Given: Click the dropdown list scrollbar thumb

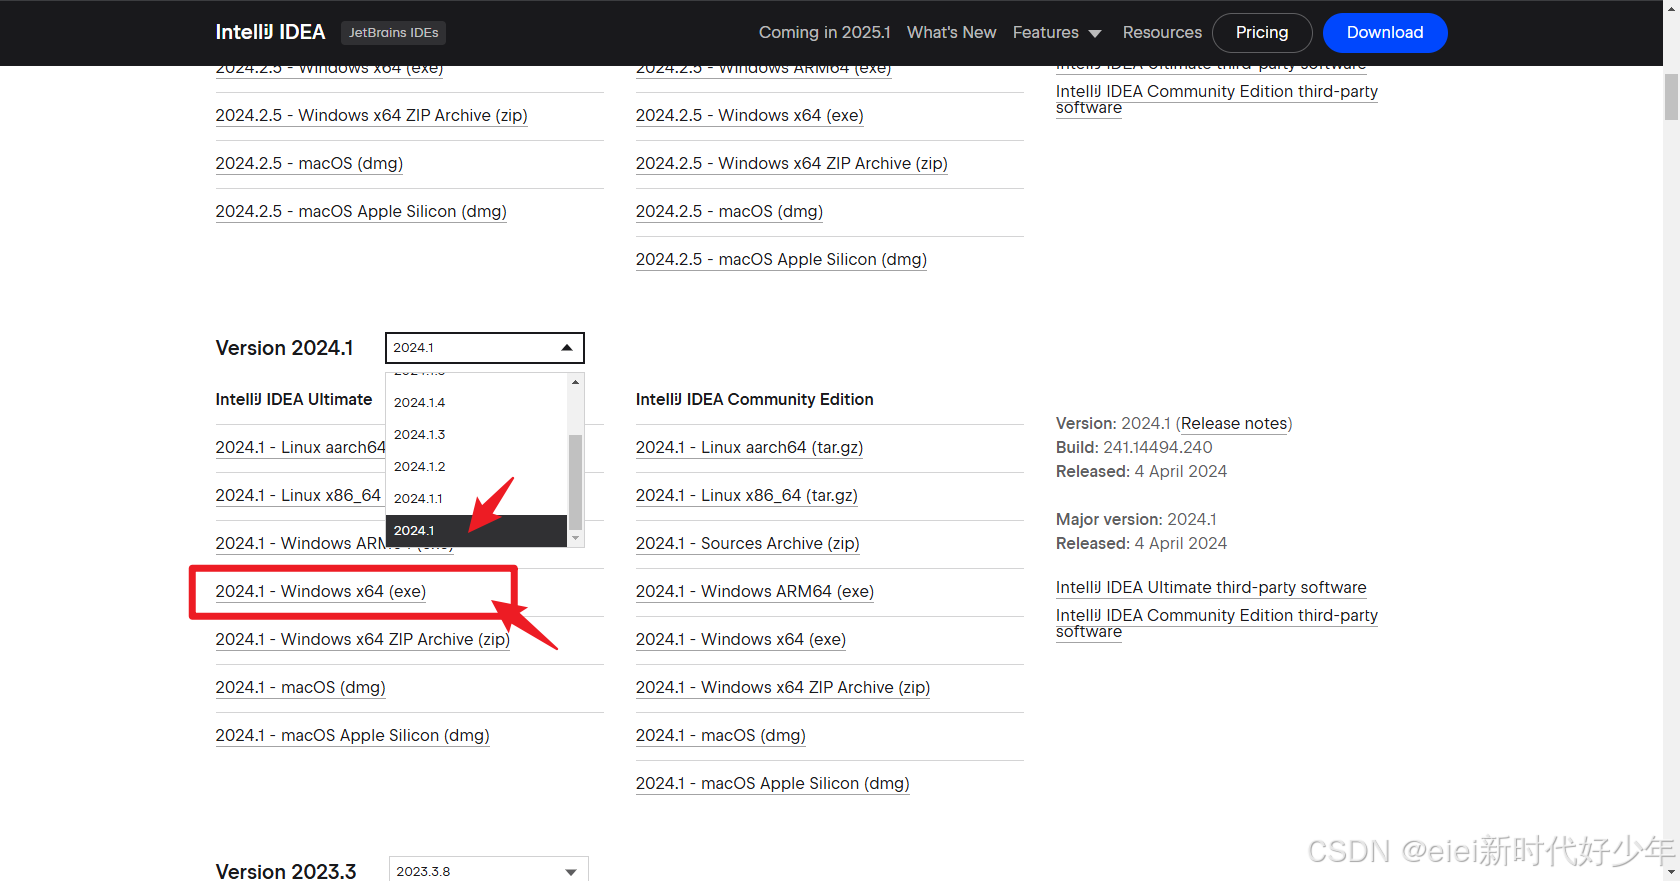Looking at the screenshot, I should 575,481.
